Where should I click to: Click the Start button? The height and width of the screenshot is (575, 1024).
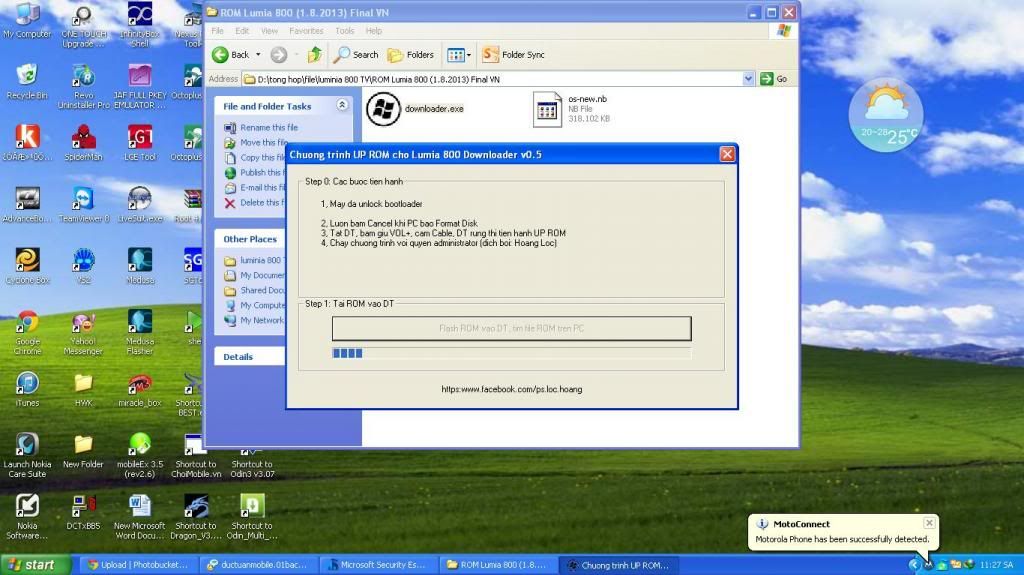pyautogui.click(x=35, y=565)
